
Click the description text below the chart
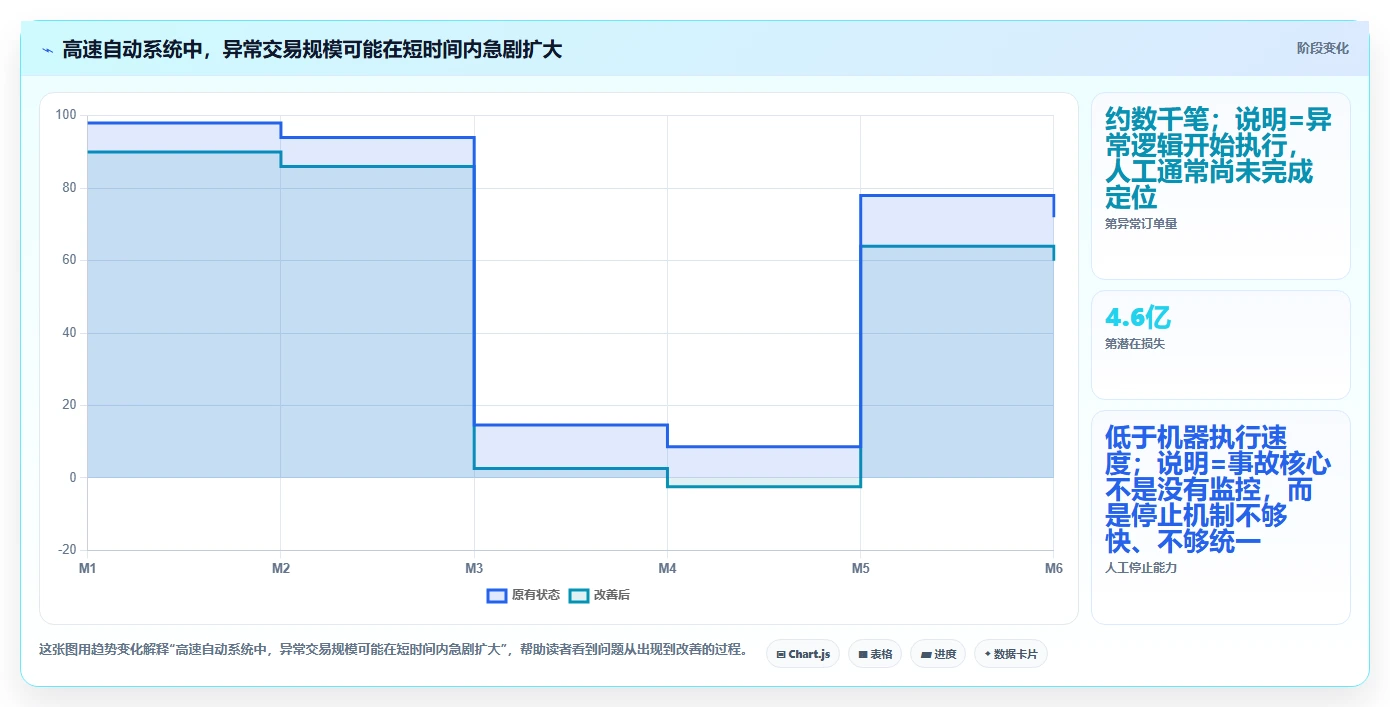tap(394, 650)
